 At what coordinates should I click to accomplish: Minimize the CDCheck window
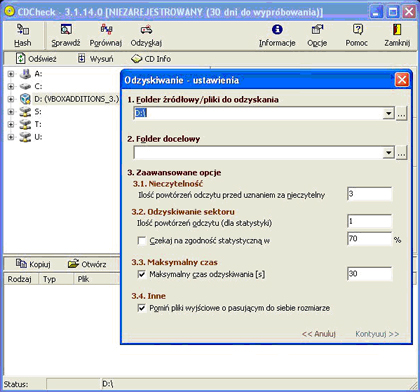tap(377, 12)
